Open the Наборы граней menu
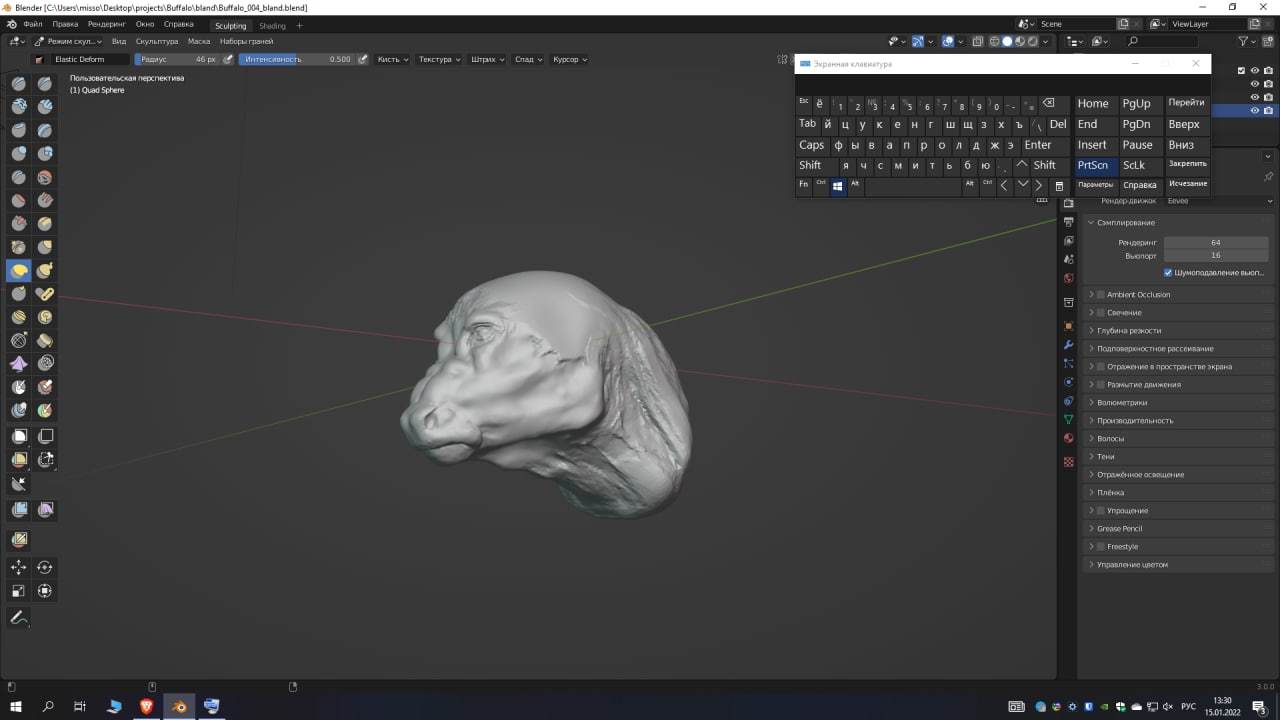This screenshot has width=1280, height=720. (x=246, y=41)
